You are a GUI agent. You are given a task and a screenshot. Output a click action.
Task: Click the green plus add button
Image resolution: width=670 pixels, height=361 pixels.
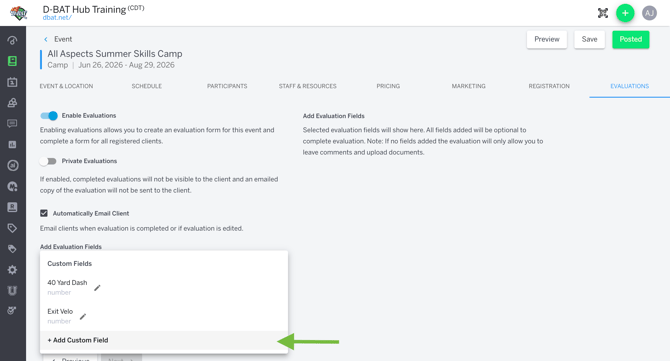tap(625, 13)
